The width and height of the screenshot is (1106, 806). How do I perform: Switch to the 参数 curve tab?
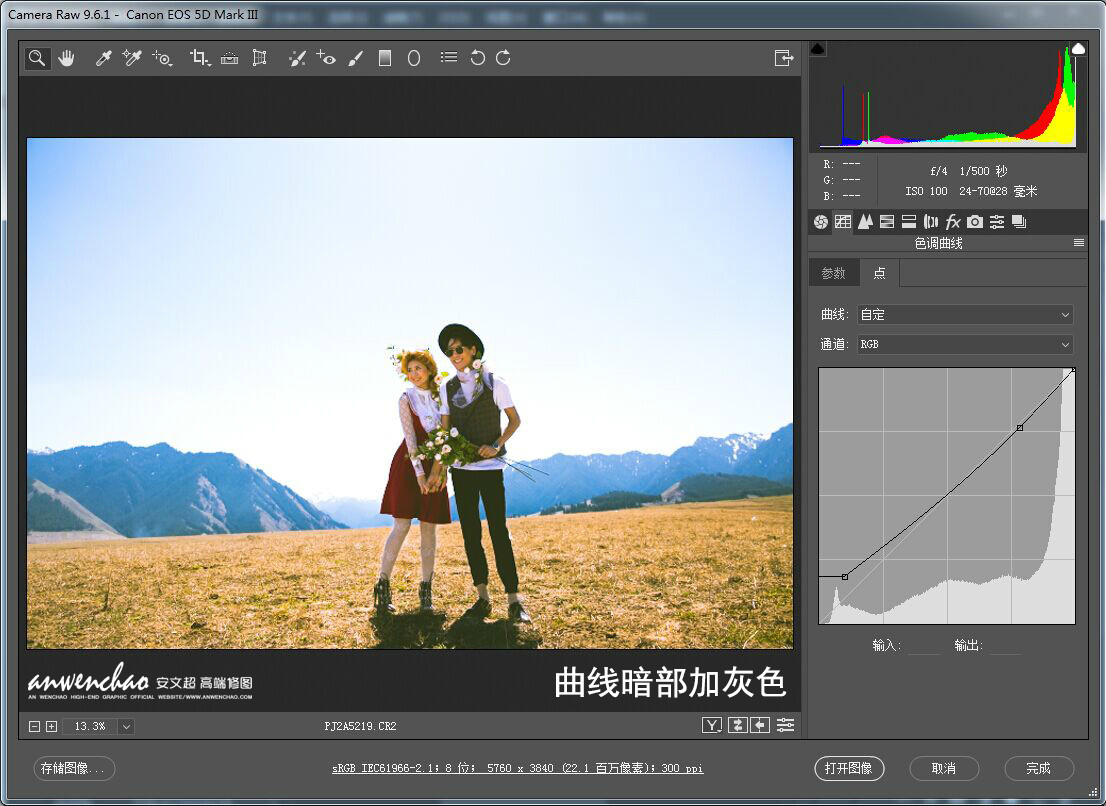pyautogui.click(x=833, y=273)
